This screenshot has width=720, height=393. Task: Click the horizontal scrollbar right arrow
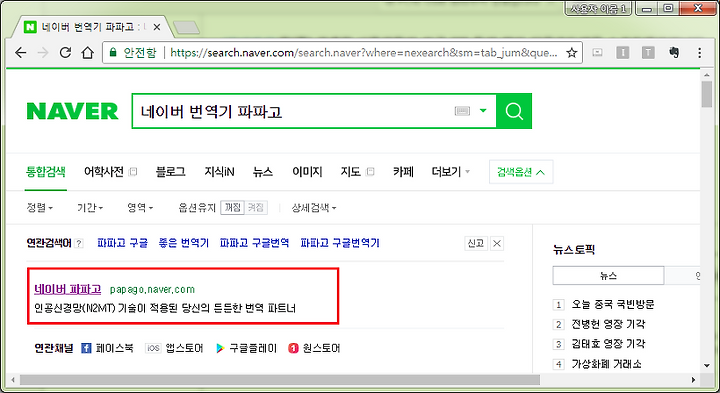[693, 380]
